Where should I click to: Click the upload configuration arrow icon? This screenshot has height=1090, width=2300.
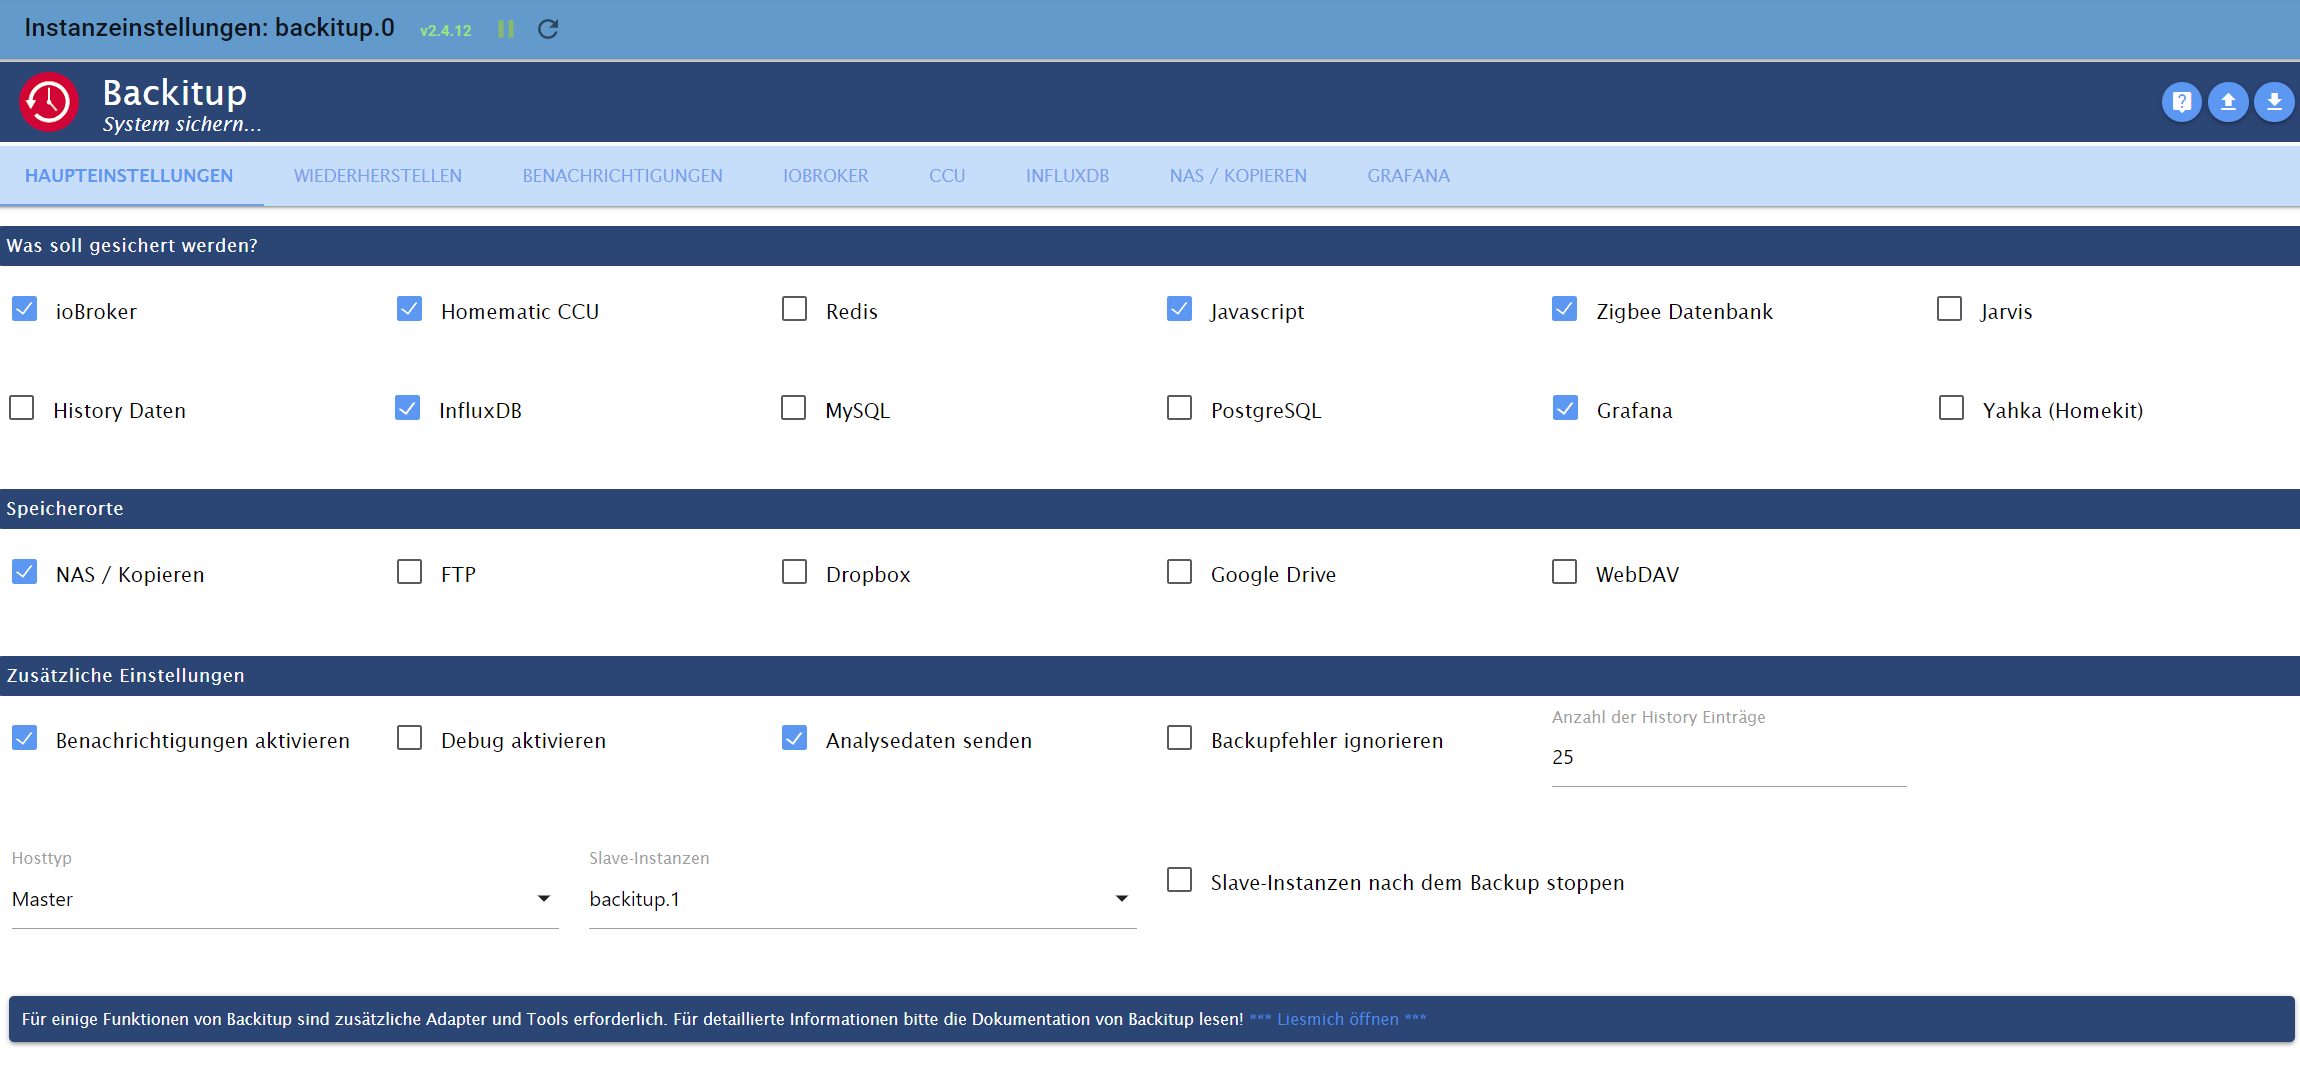[2228, 102]
